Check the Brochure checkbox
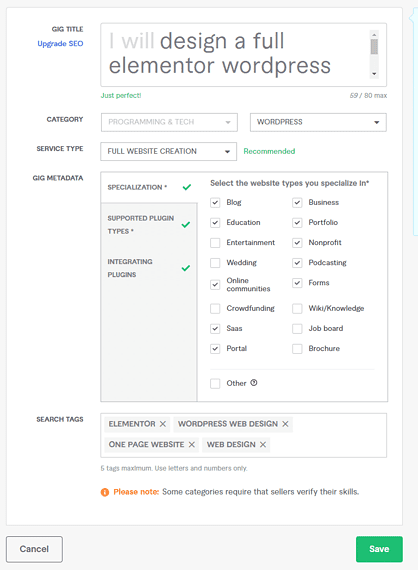 297,349
